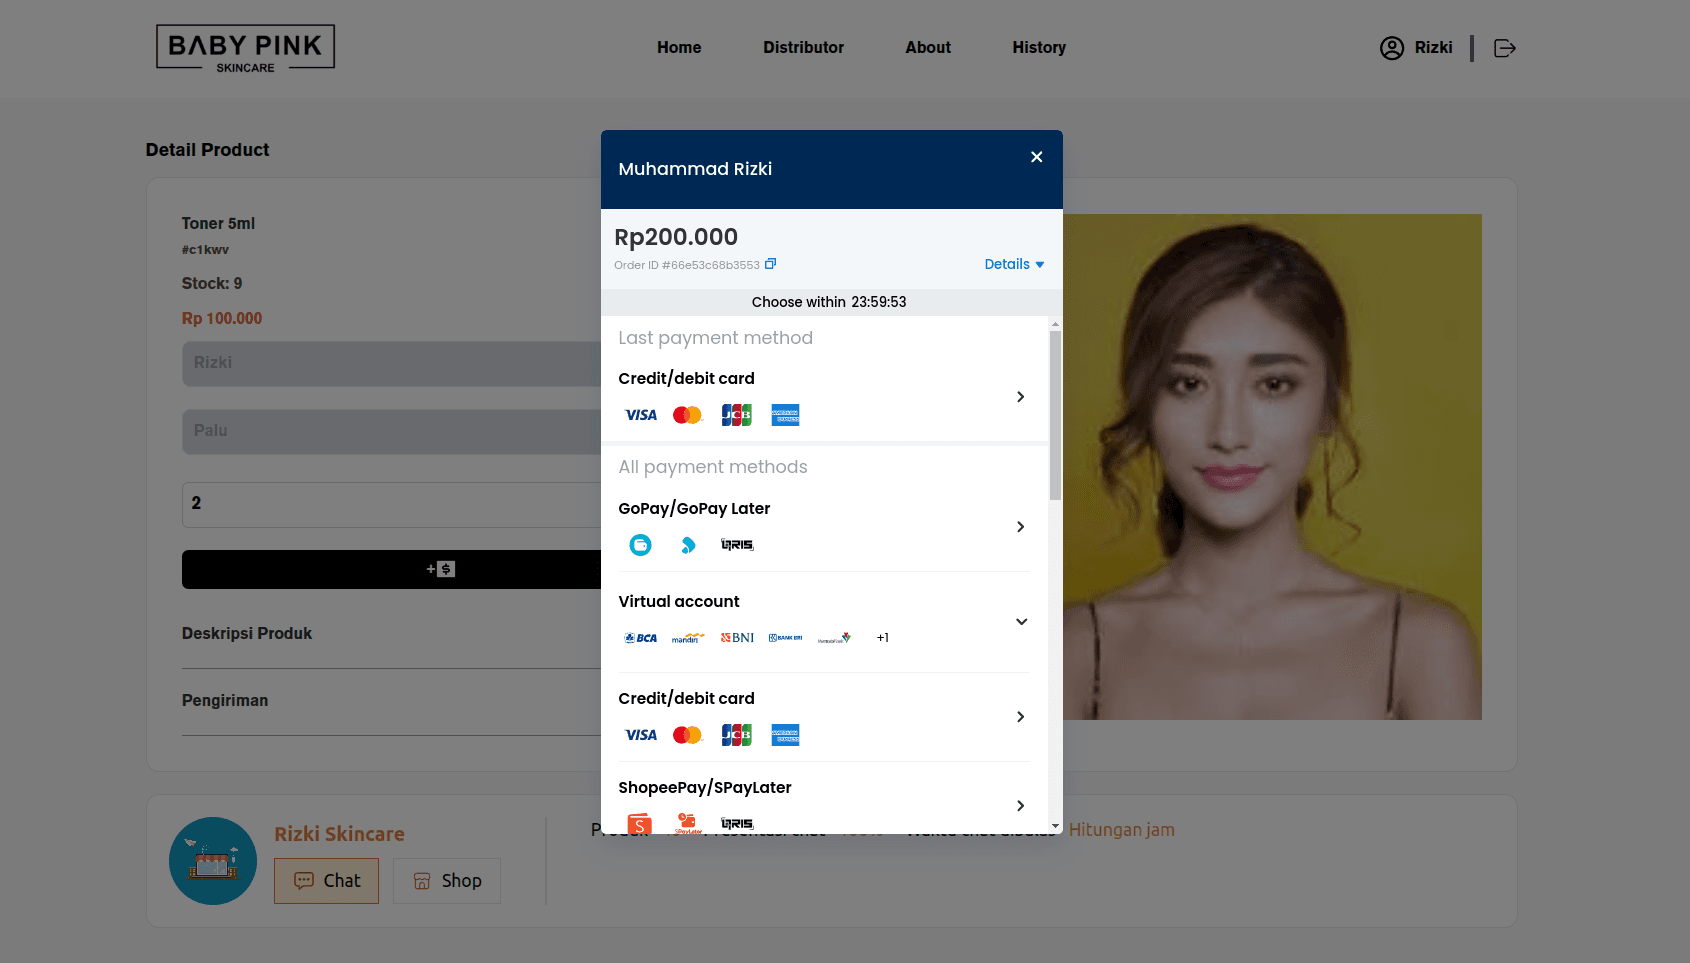1690x963 pixels.
Task: Copy the order ID with copy icon
Action: pos(770,264)
